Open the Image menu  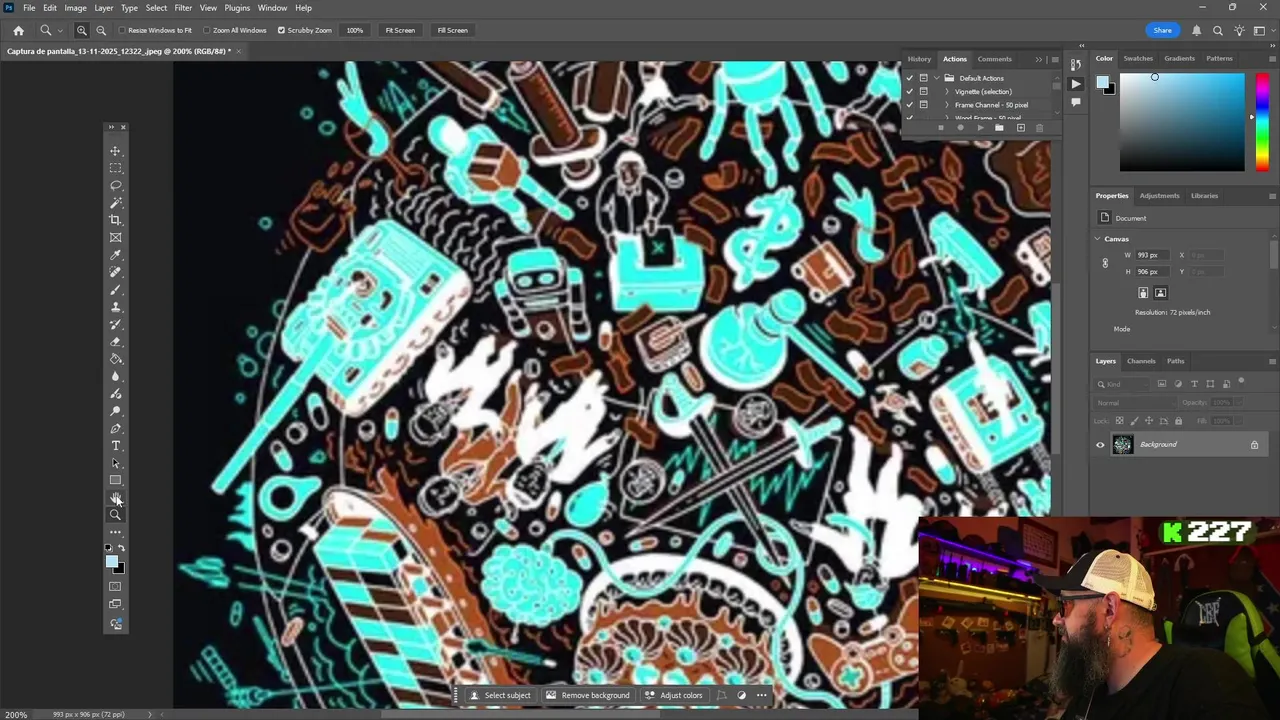(75, 8)
